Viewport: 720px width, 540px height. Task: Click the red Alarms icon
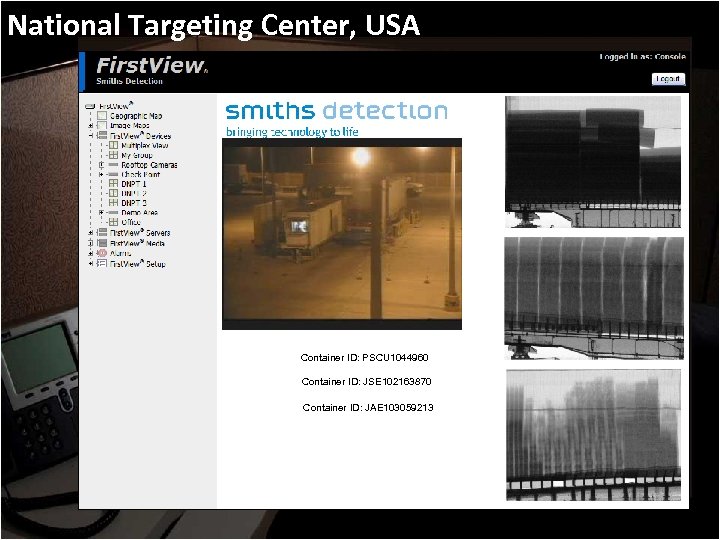[x=102, y=253]
